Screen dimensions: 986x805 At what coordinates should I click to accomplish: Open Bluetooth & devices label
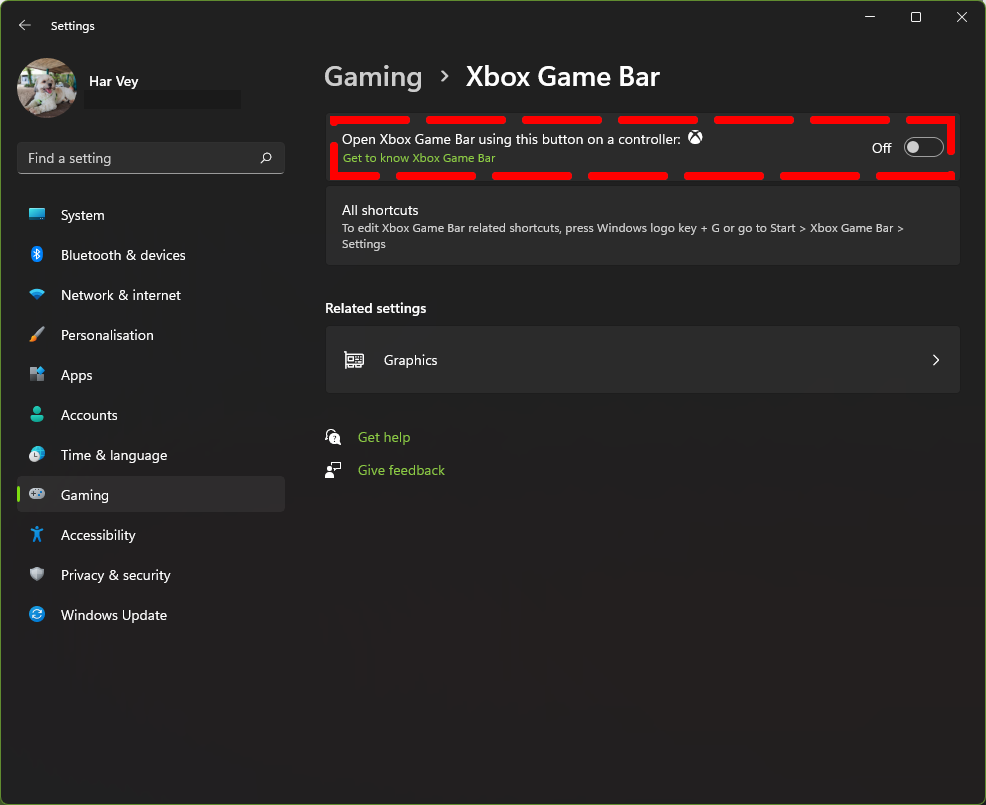coord(123,255)
